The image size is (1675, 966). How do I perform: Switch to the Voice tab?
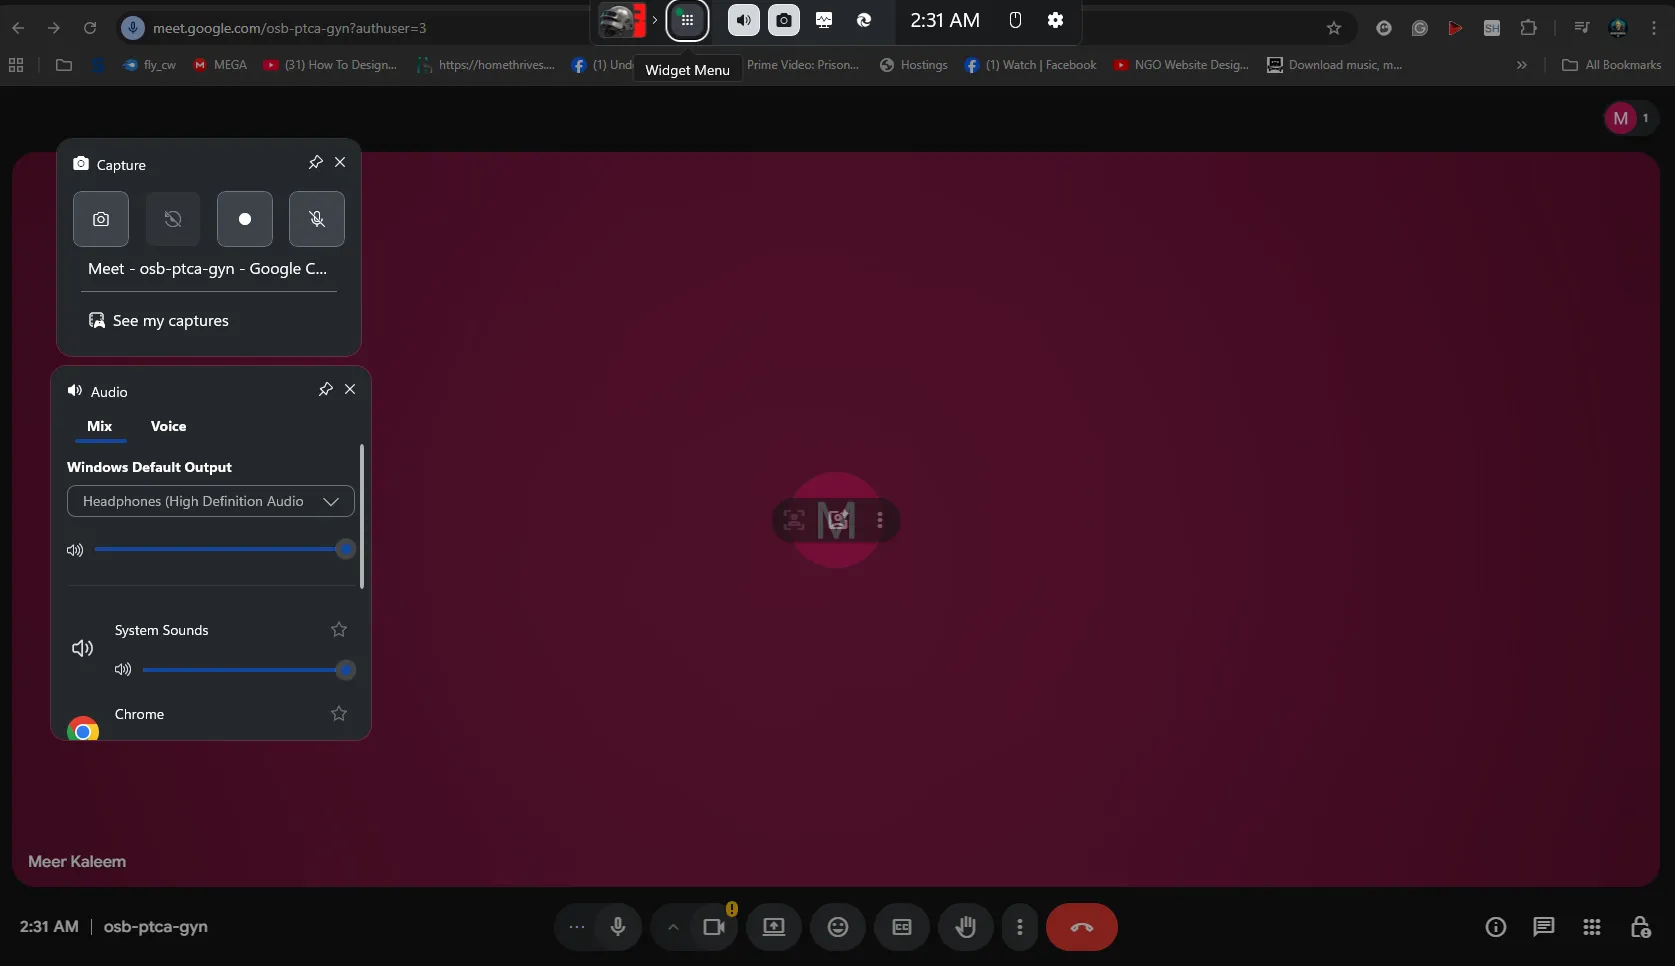pyautogui.click(x=168, y=426)
